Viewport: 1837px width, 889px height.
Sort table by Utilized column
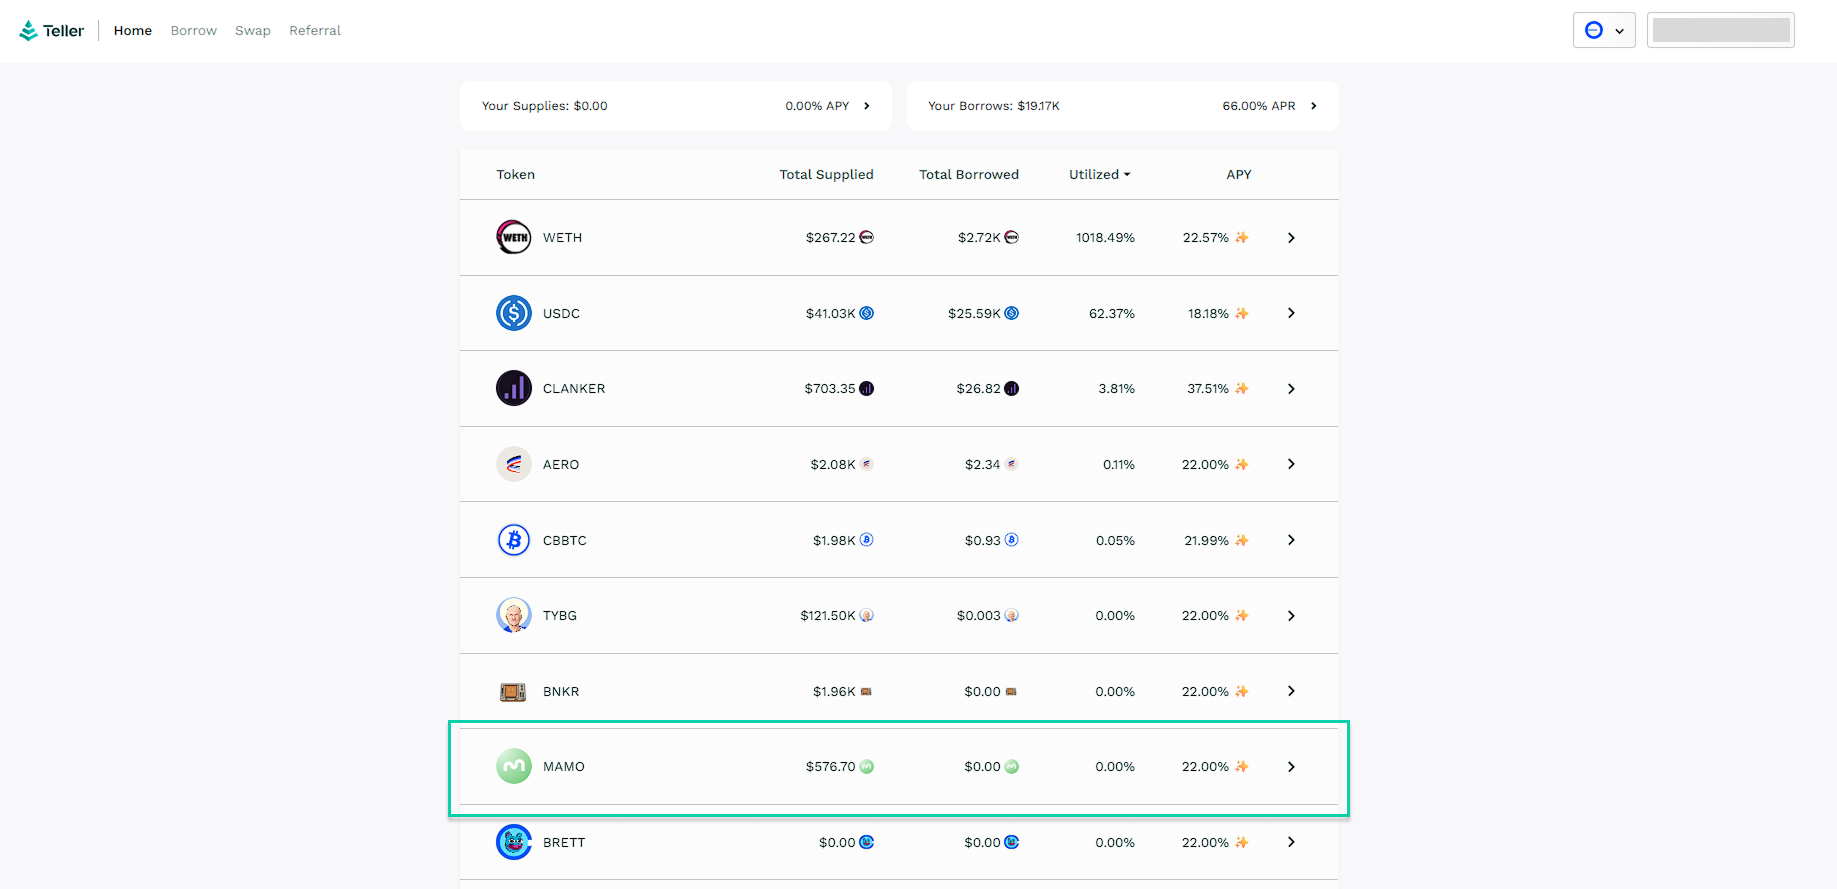pos(1099,174)
